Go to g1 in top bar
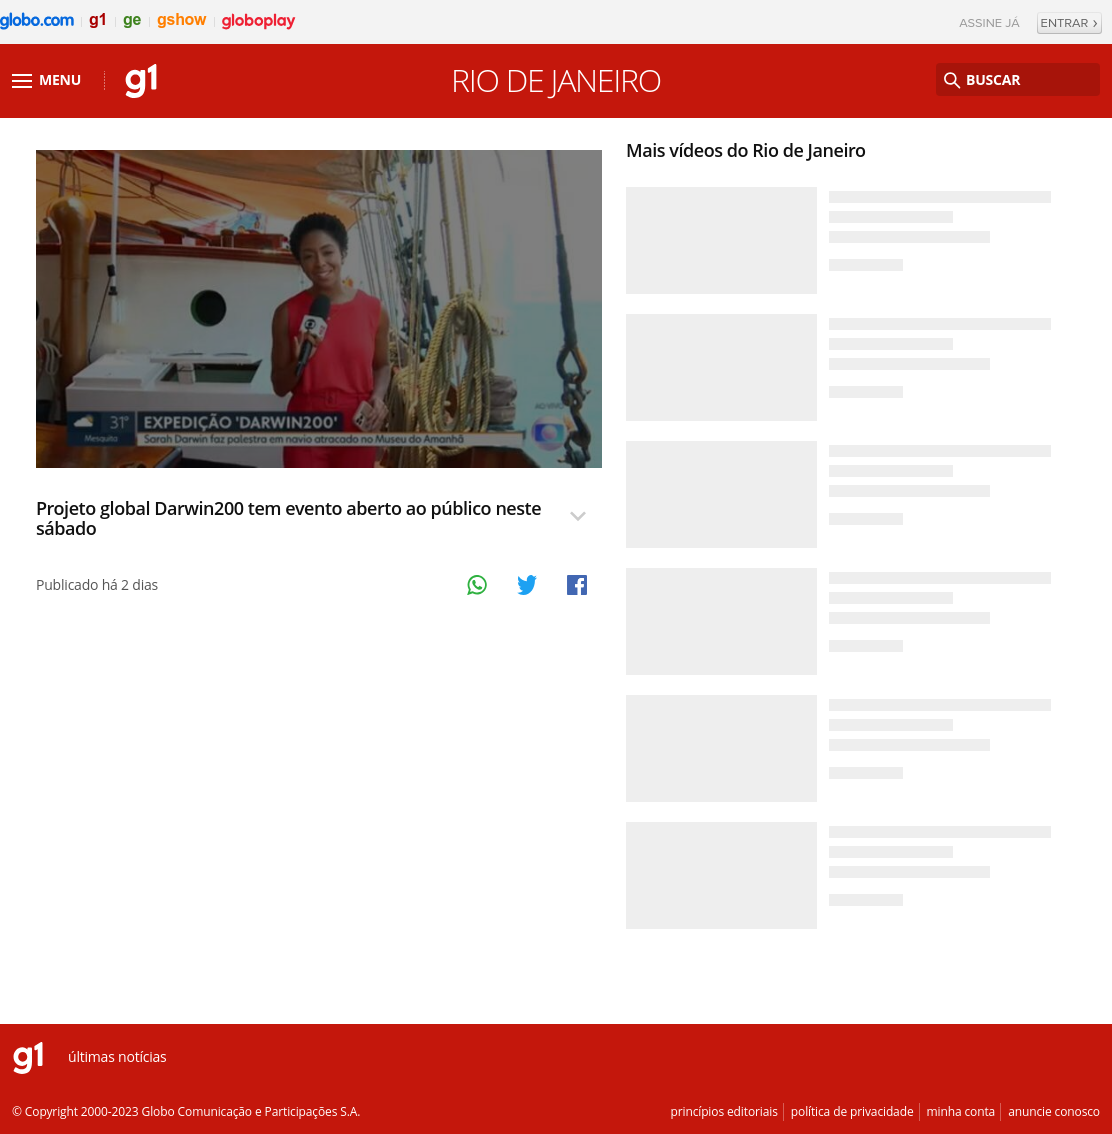Viewport: 1112px width, 1134px height. point(98,21)
